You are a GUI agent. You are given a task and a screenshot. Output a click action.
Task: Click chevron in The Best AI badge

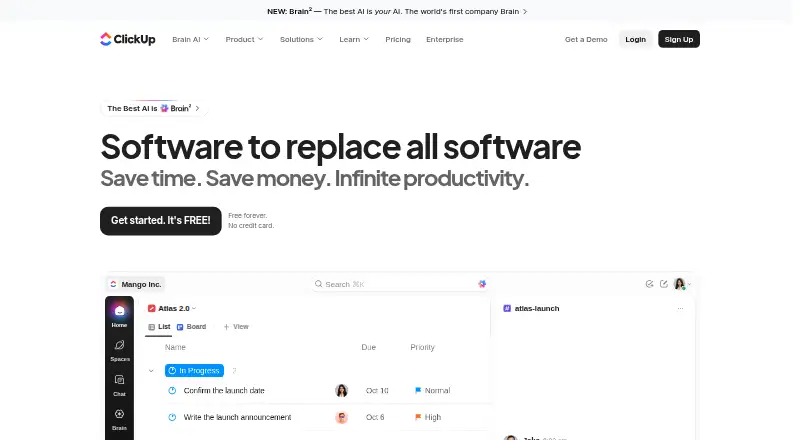[197, 108]
